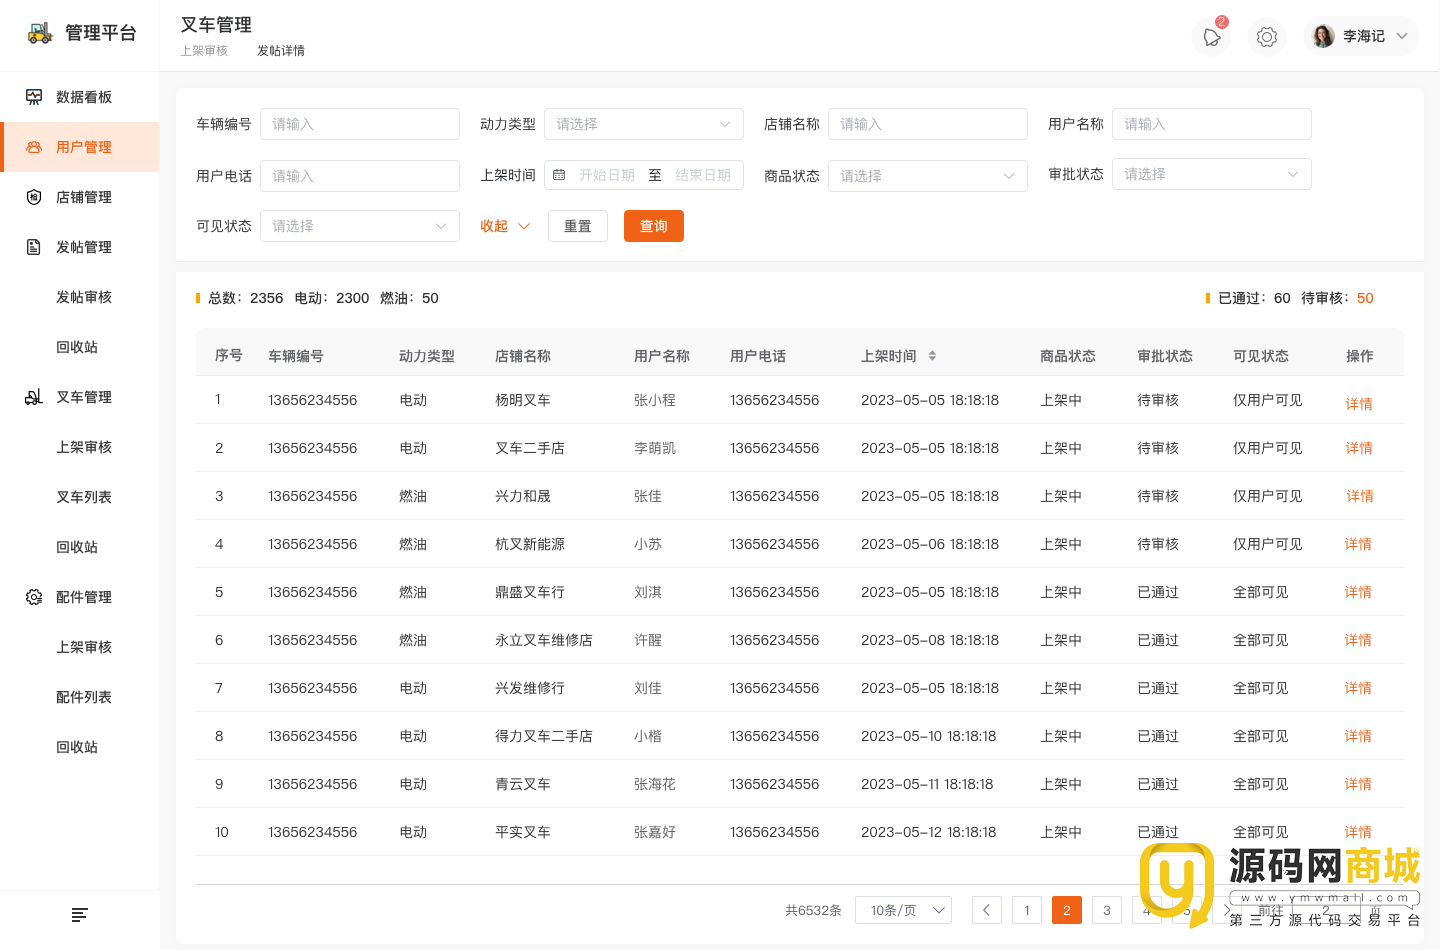
Task: Click the 数据看板 dashboard icon
Action: click(34, 97)
